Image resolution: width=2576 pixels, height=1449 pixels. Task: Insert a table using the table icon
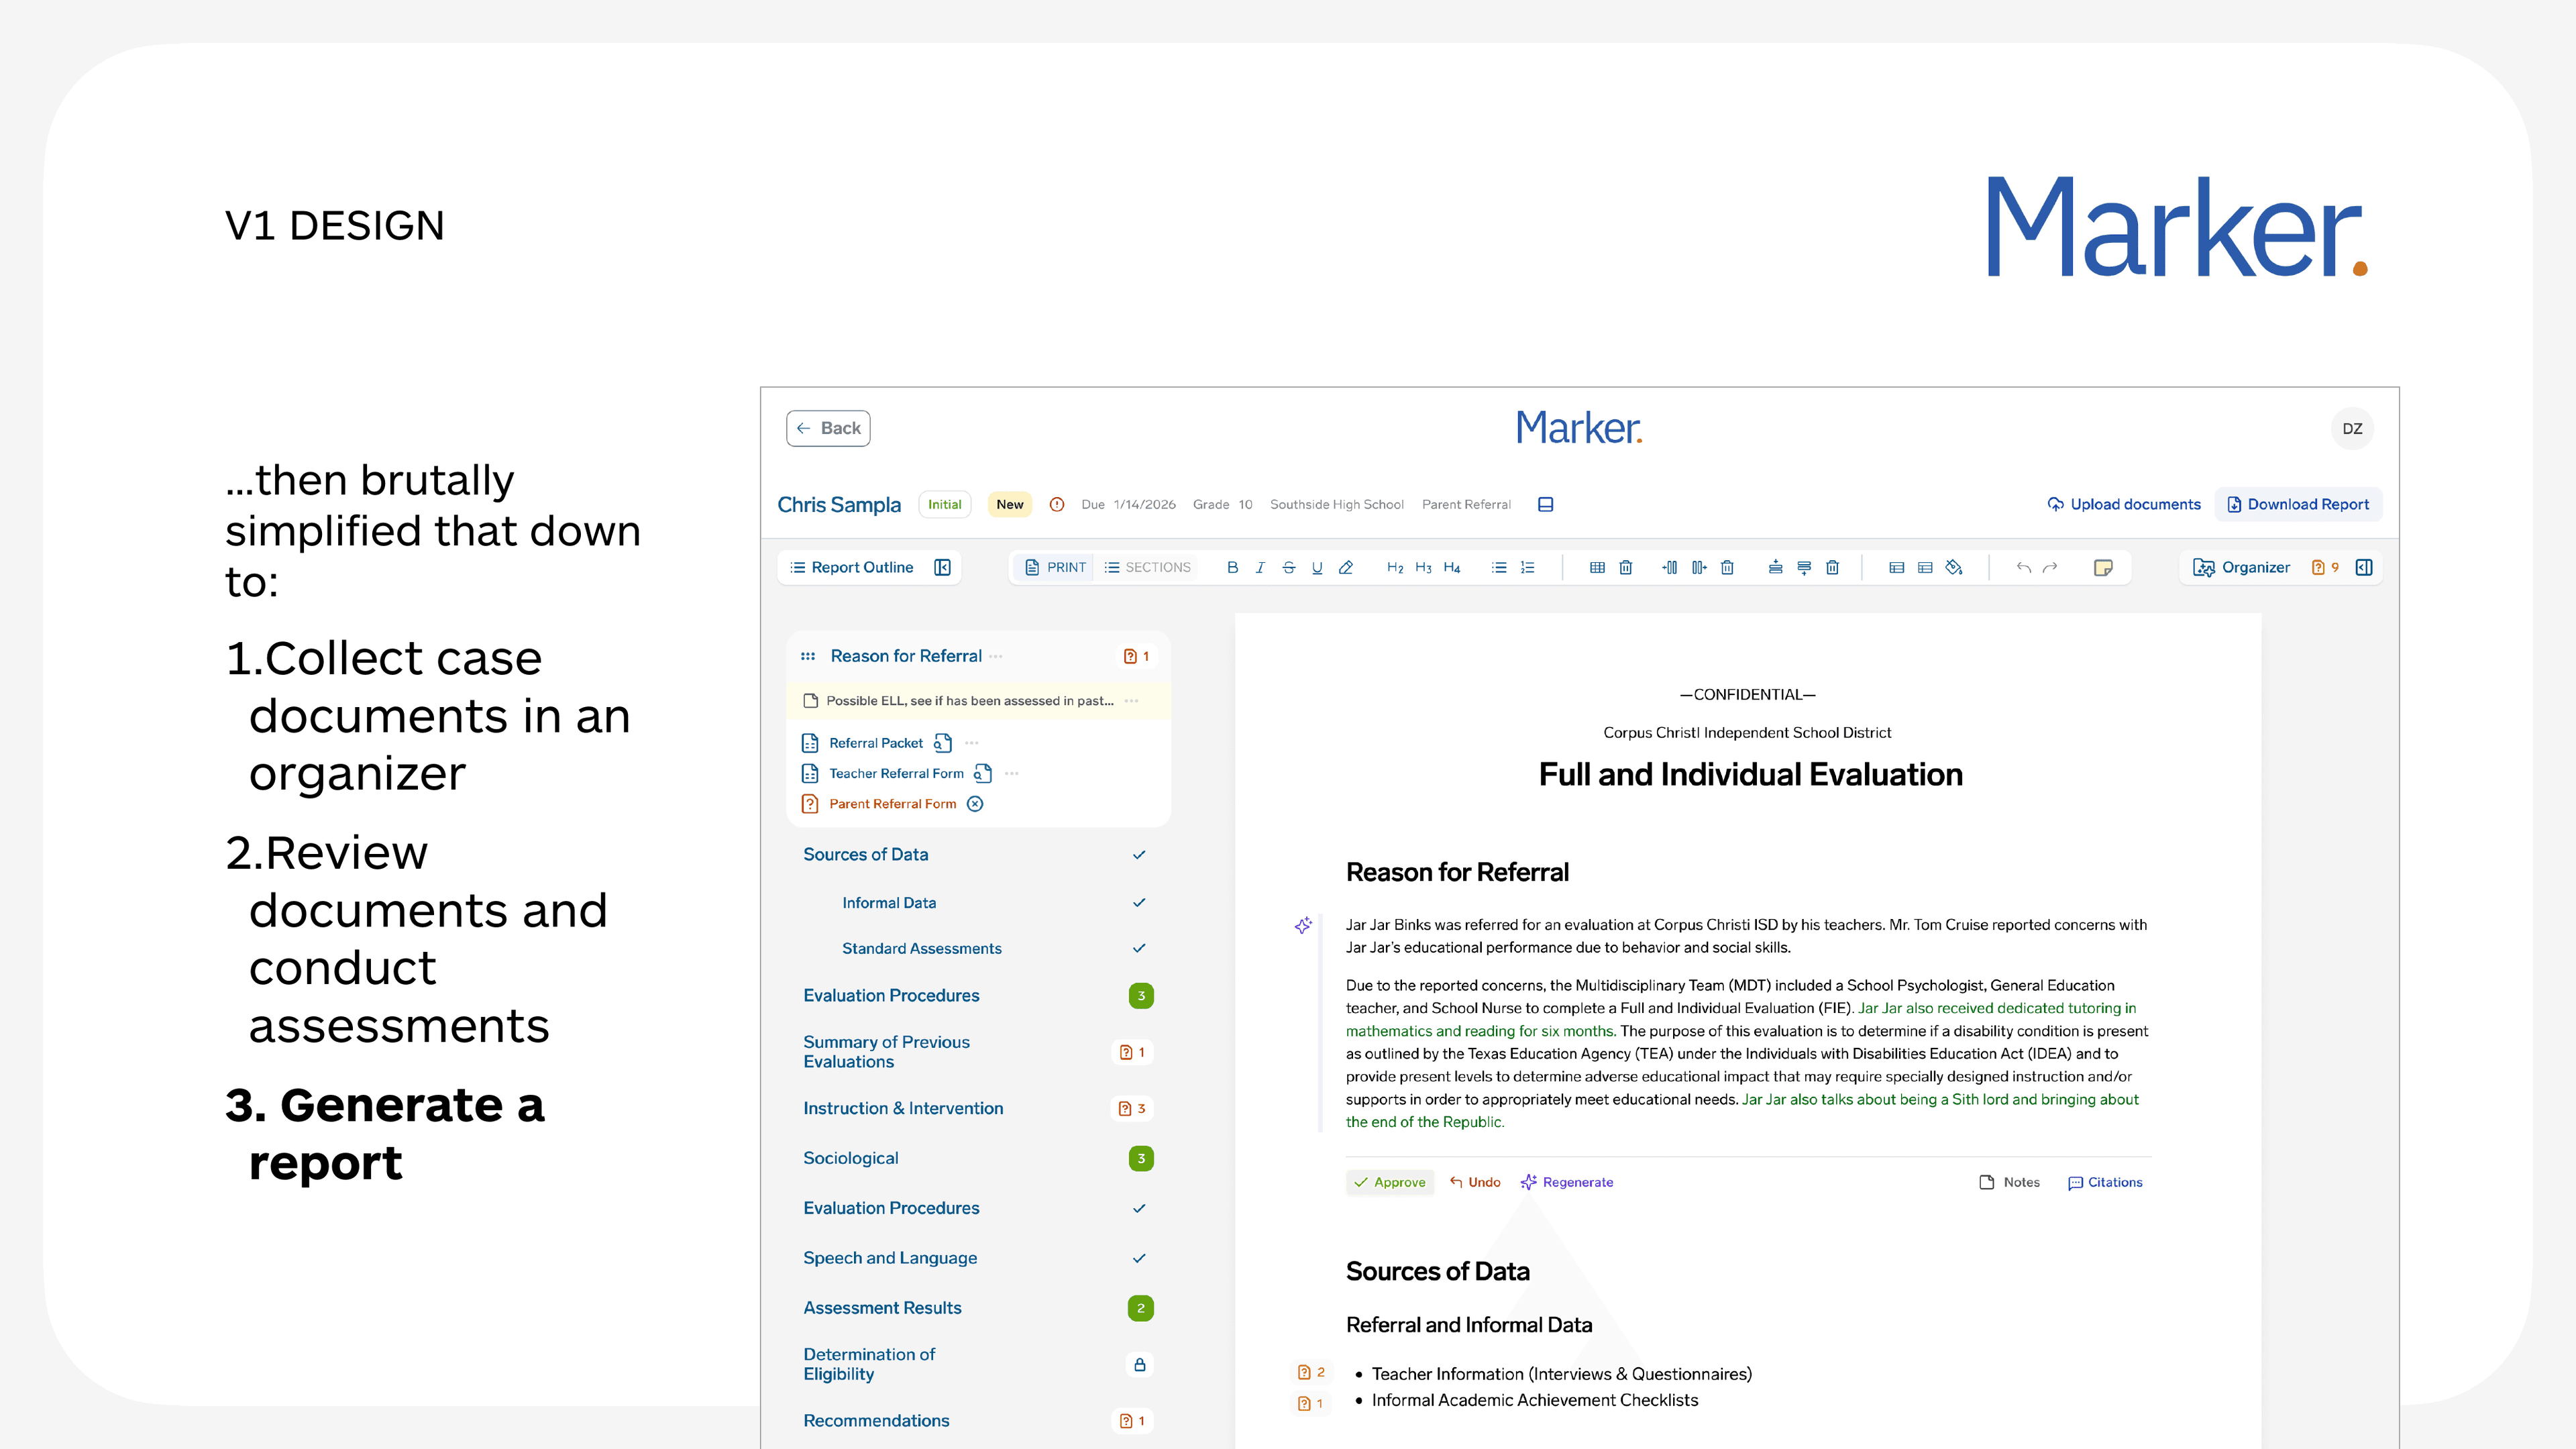pos(1597,567)
